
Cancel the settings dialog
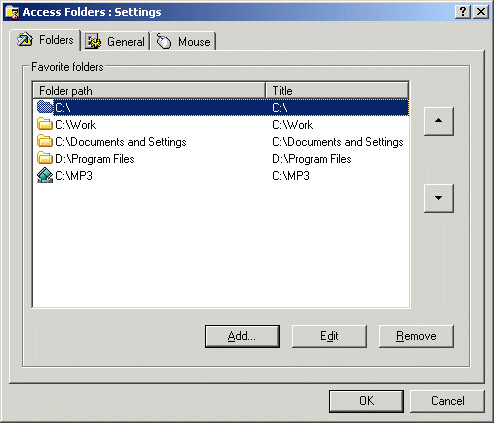point(447,401)
